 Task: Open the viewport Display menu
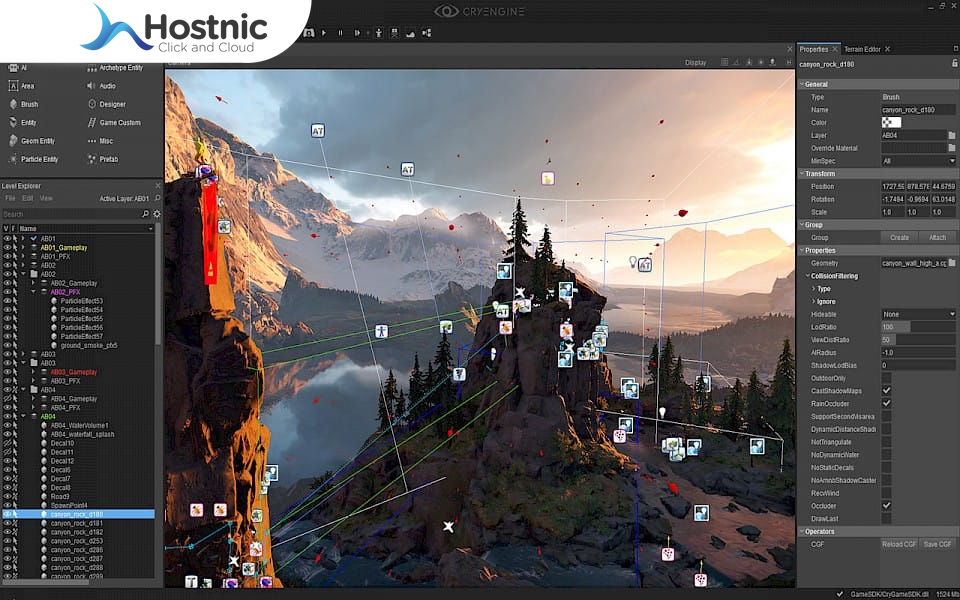click(696, 62)
